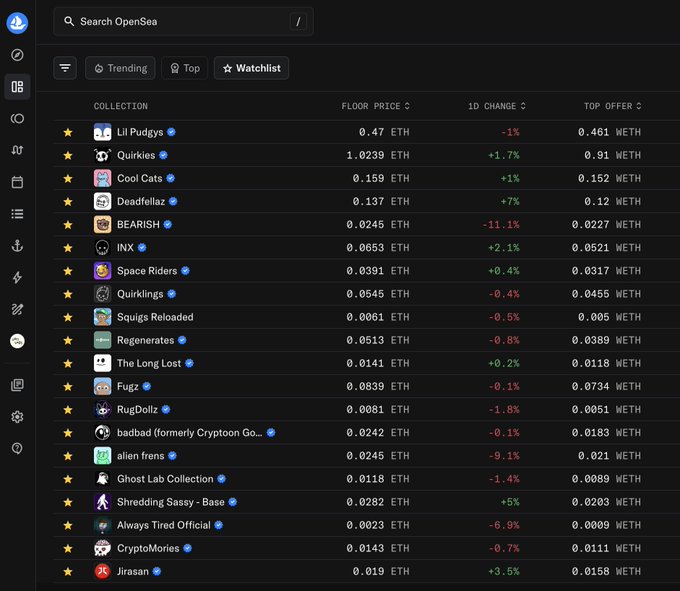Viewport: 680px width, 591px height.
Task: Open the Quirklings collection name
Action: pyautogui.click(x=140, y=294)
